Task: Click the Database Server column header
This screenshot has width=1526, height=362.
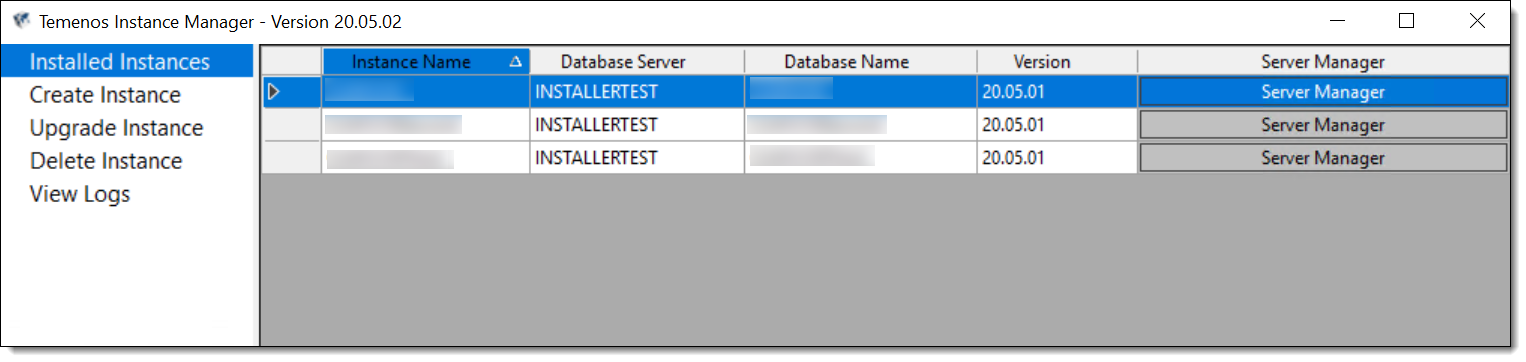Action: click(x=637, y=62)
